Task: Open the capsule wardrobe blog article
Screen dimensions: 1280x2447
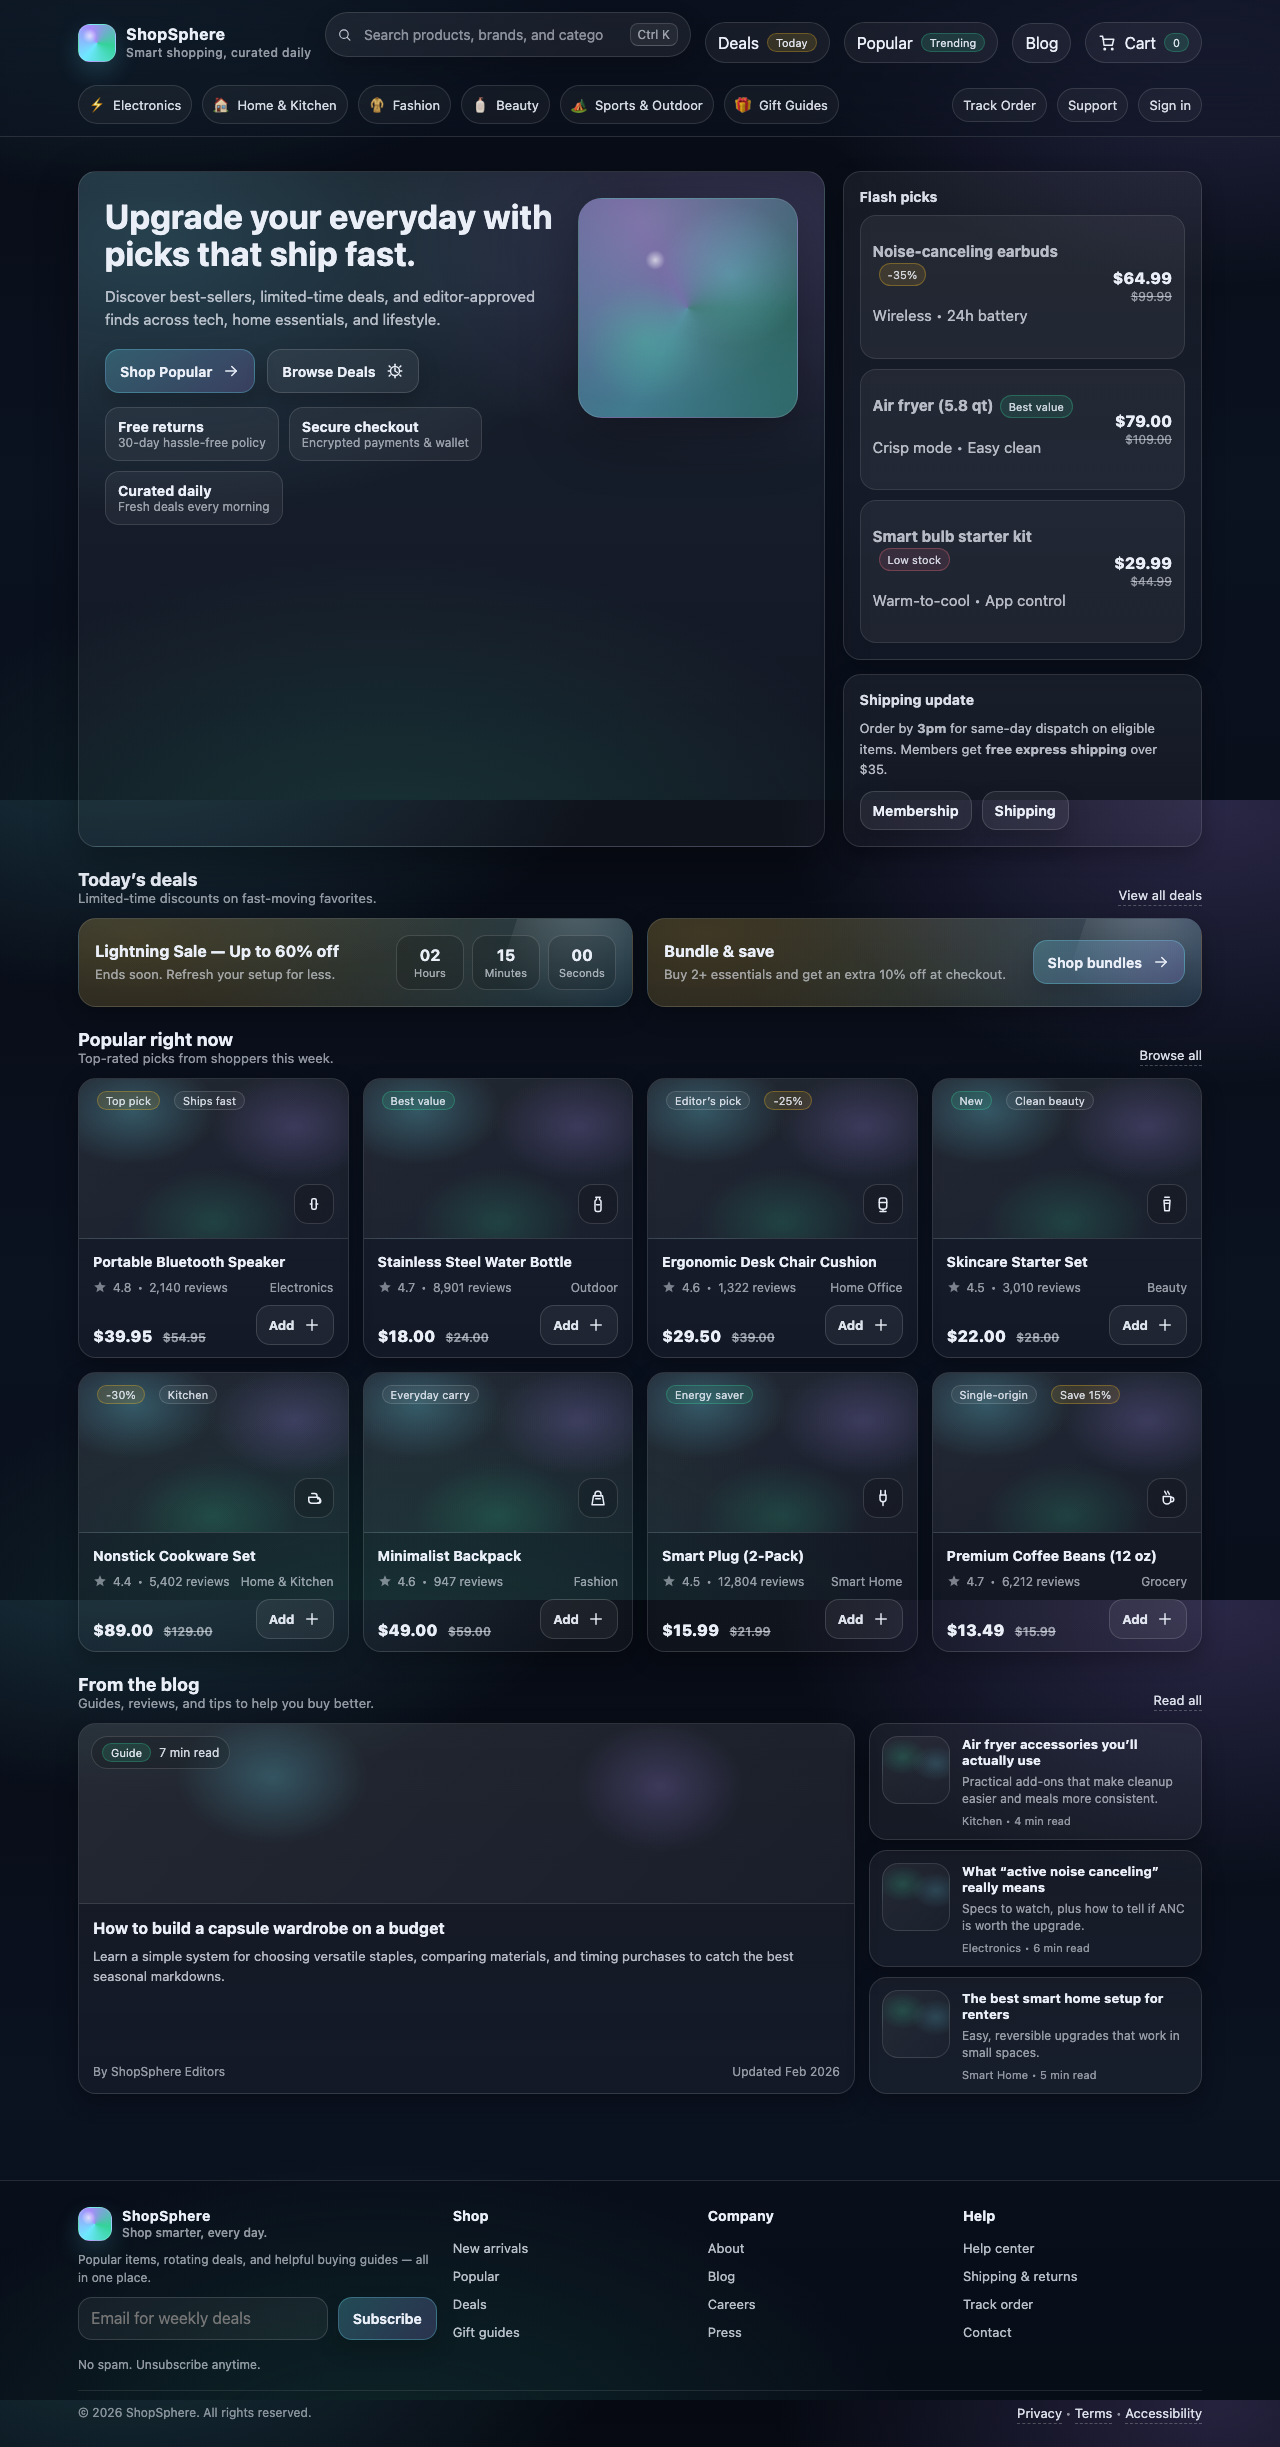Action: [x=466, y=1908]
